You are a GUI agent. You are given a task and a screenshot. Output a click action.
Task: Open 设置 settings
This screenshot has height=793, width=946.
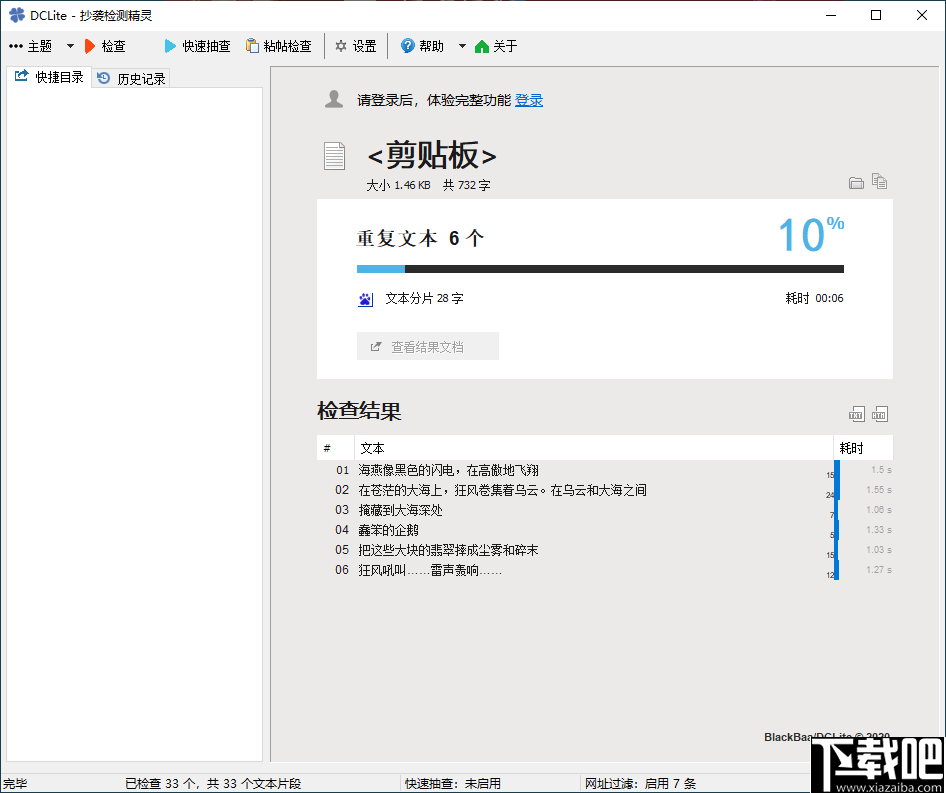click(355, 45)
